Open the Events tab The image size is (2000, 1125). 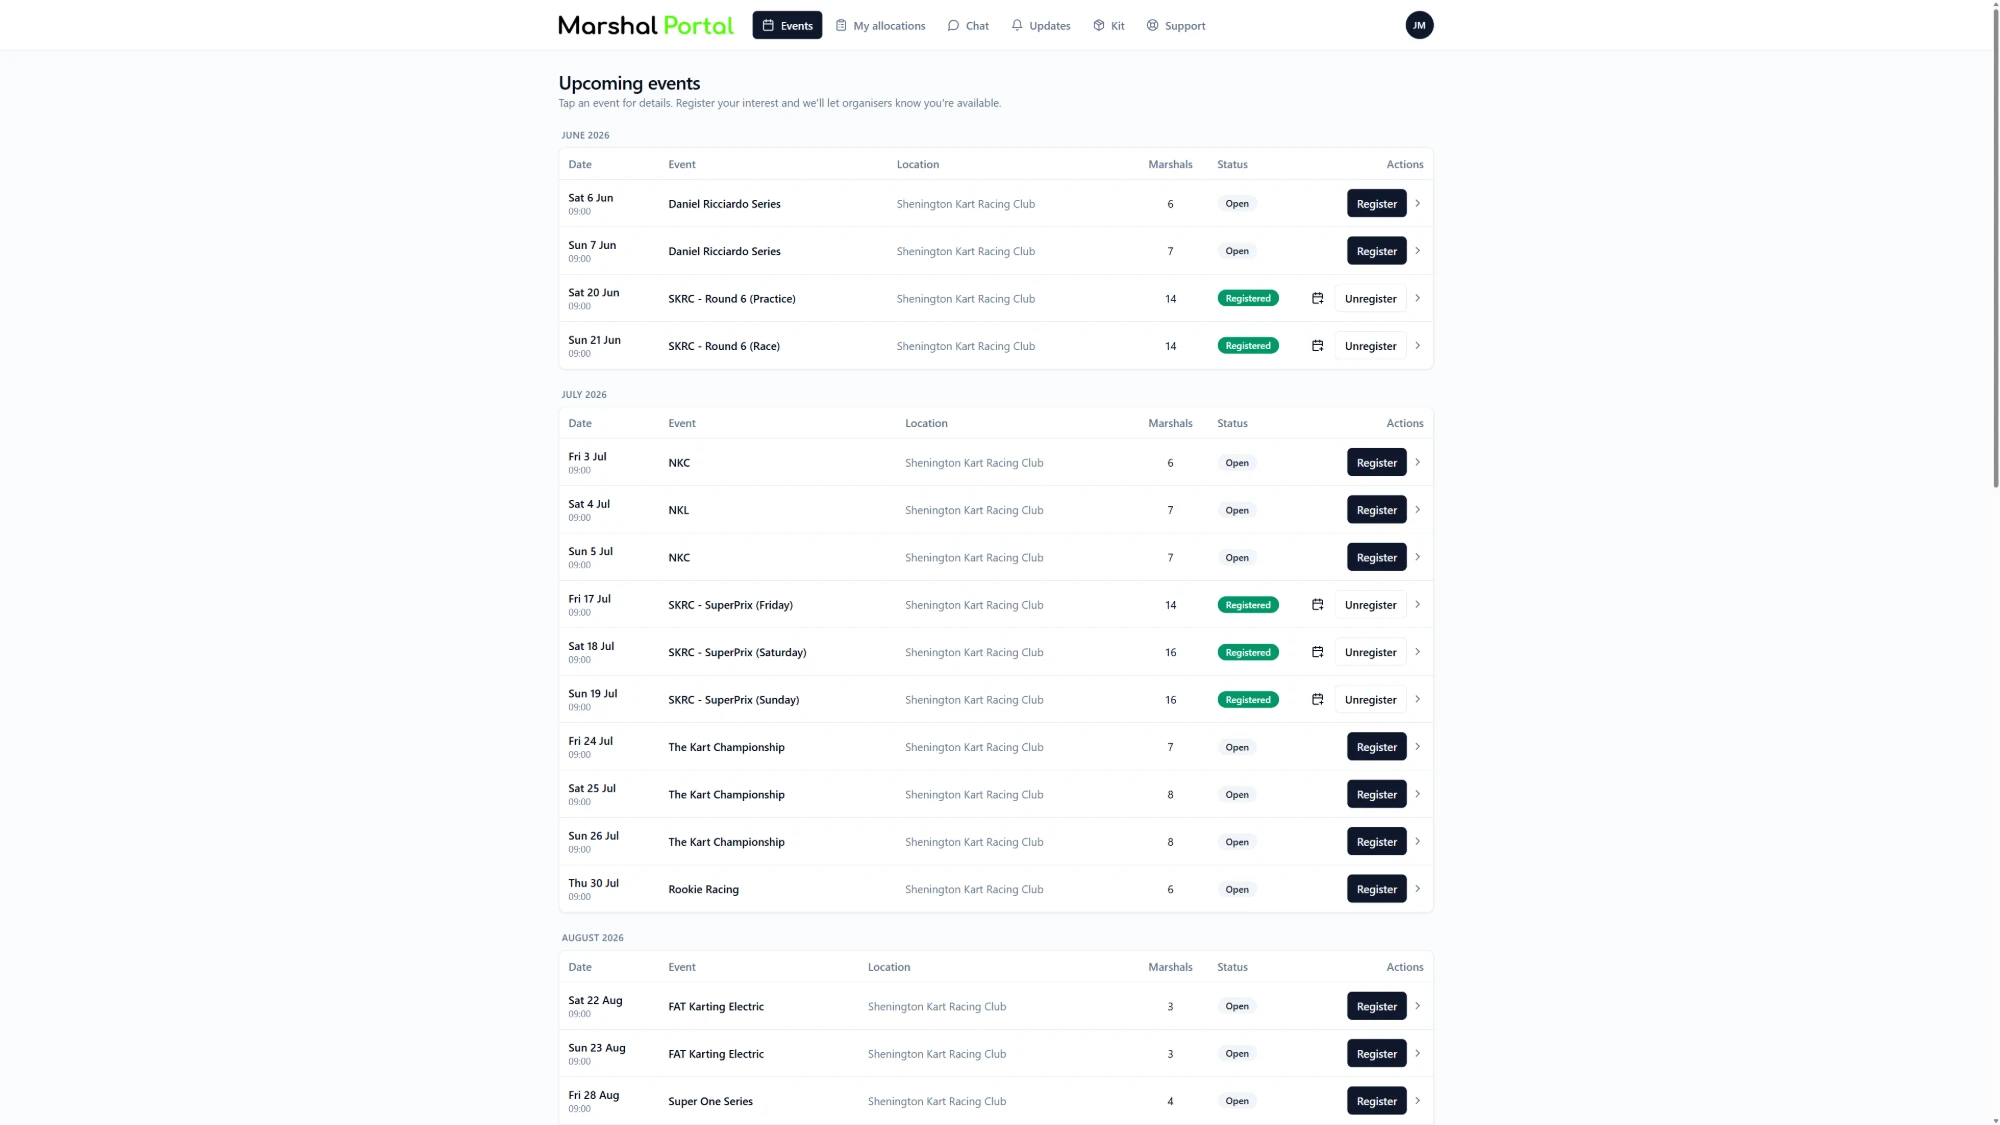point(787,25)
